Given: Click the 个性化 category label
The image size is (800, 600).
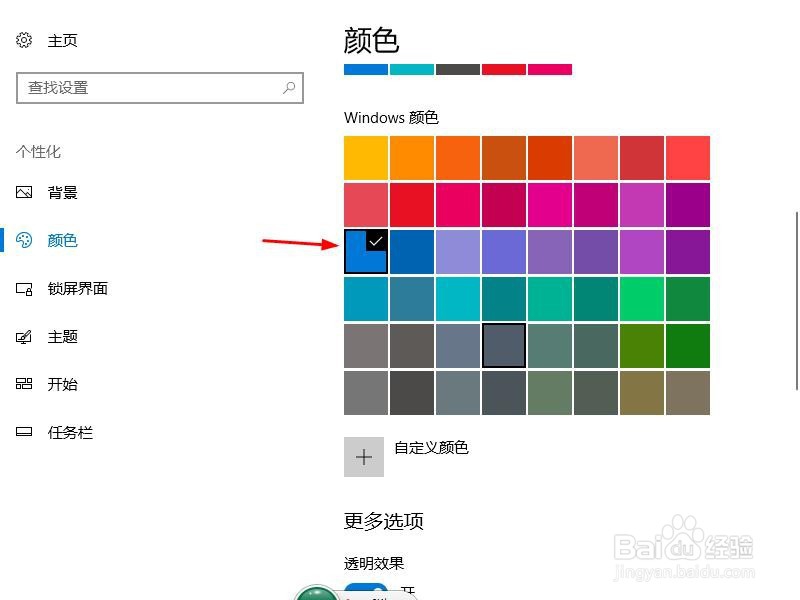Looking at the screenshot, I should (38, 152).
